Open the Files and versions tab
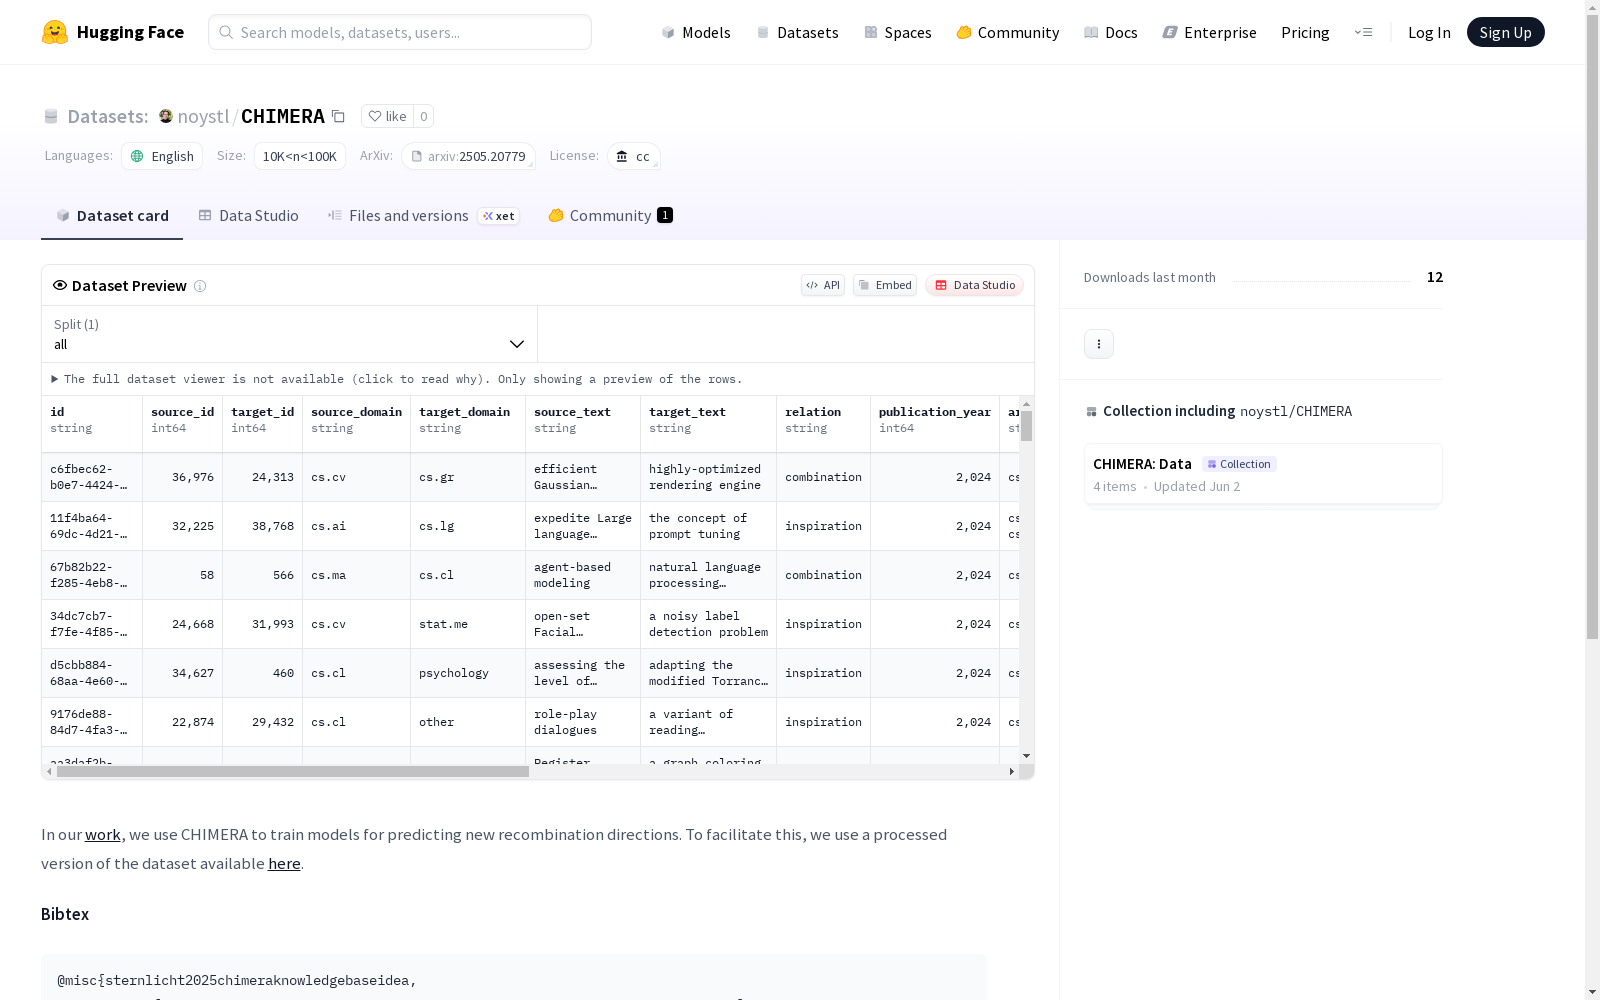Image resolution: width=1600 pixels, height=1000 pixels. (423, 216)
